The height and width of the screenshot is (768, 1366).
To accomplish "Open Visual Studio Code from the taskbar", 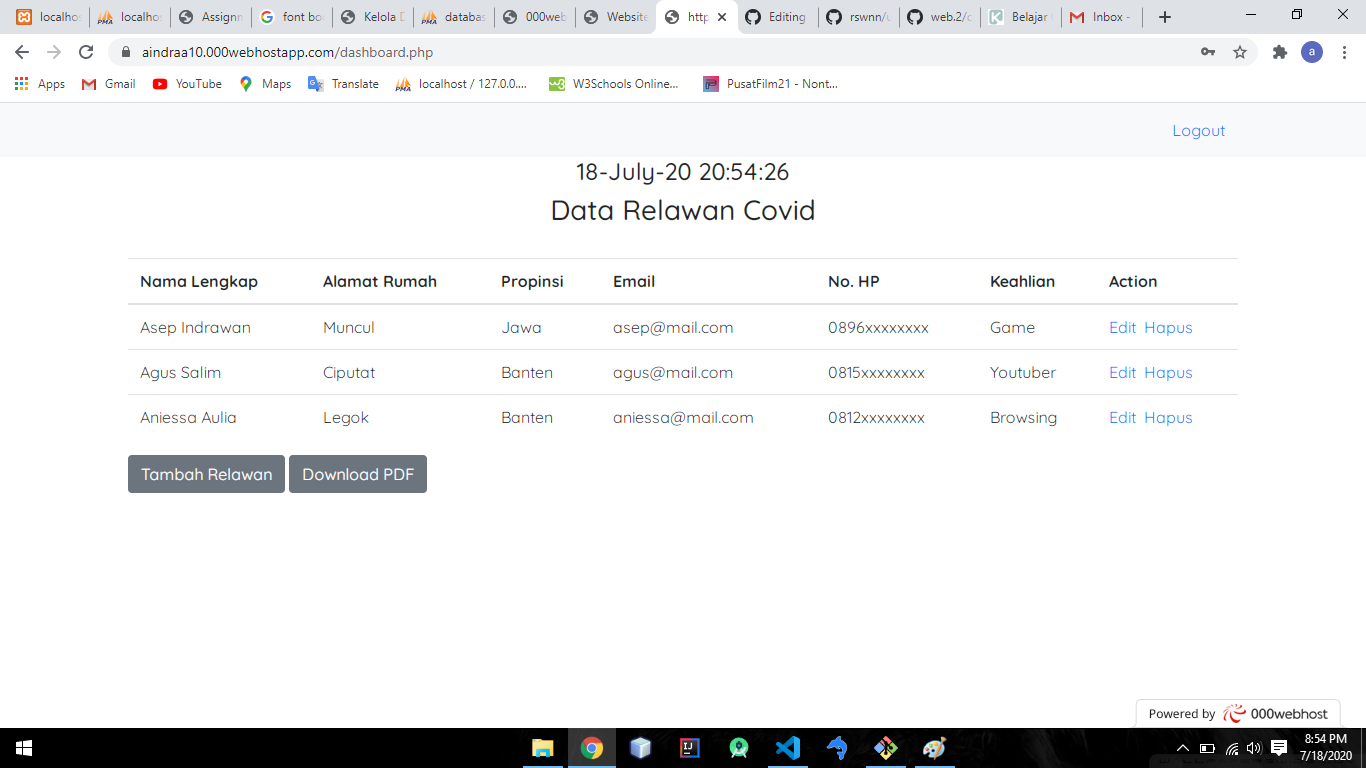I will 788,748.
